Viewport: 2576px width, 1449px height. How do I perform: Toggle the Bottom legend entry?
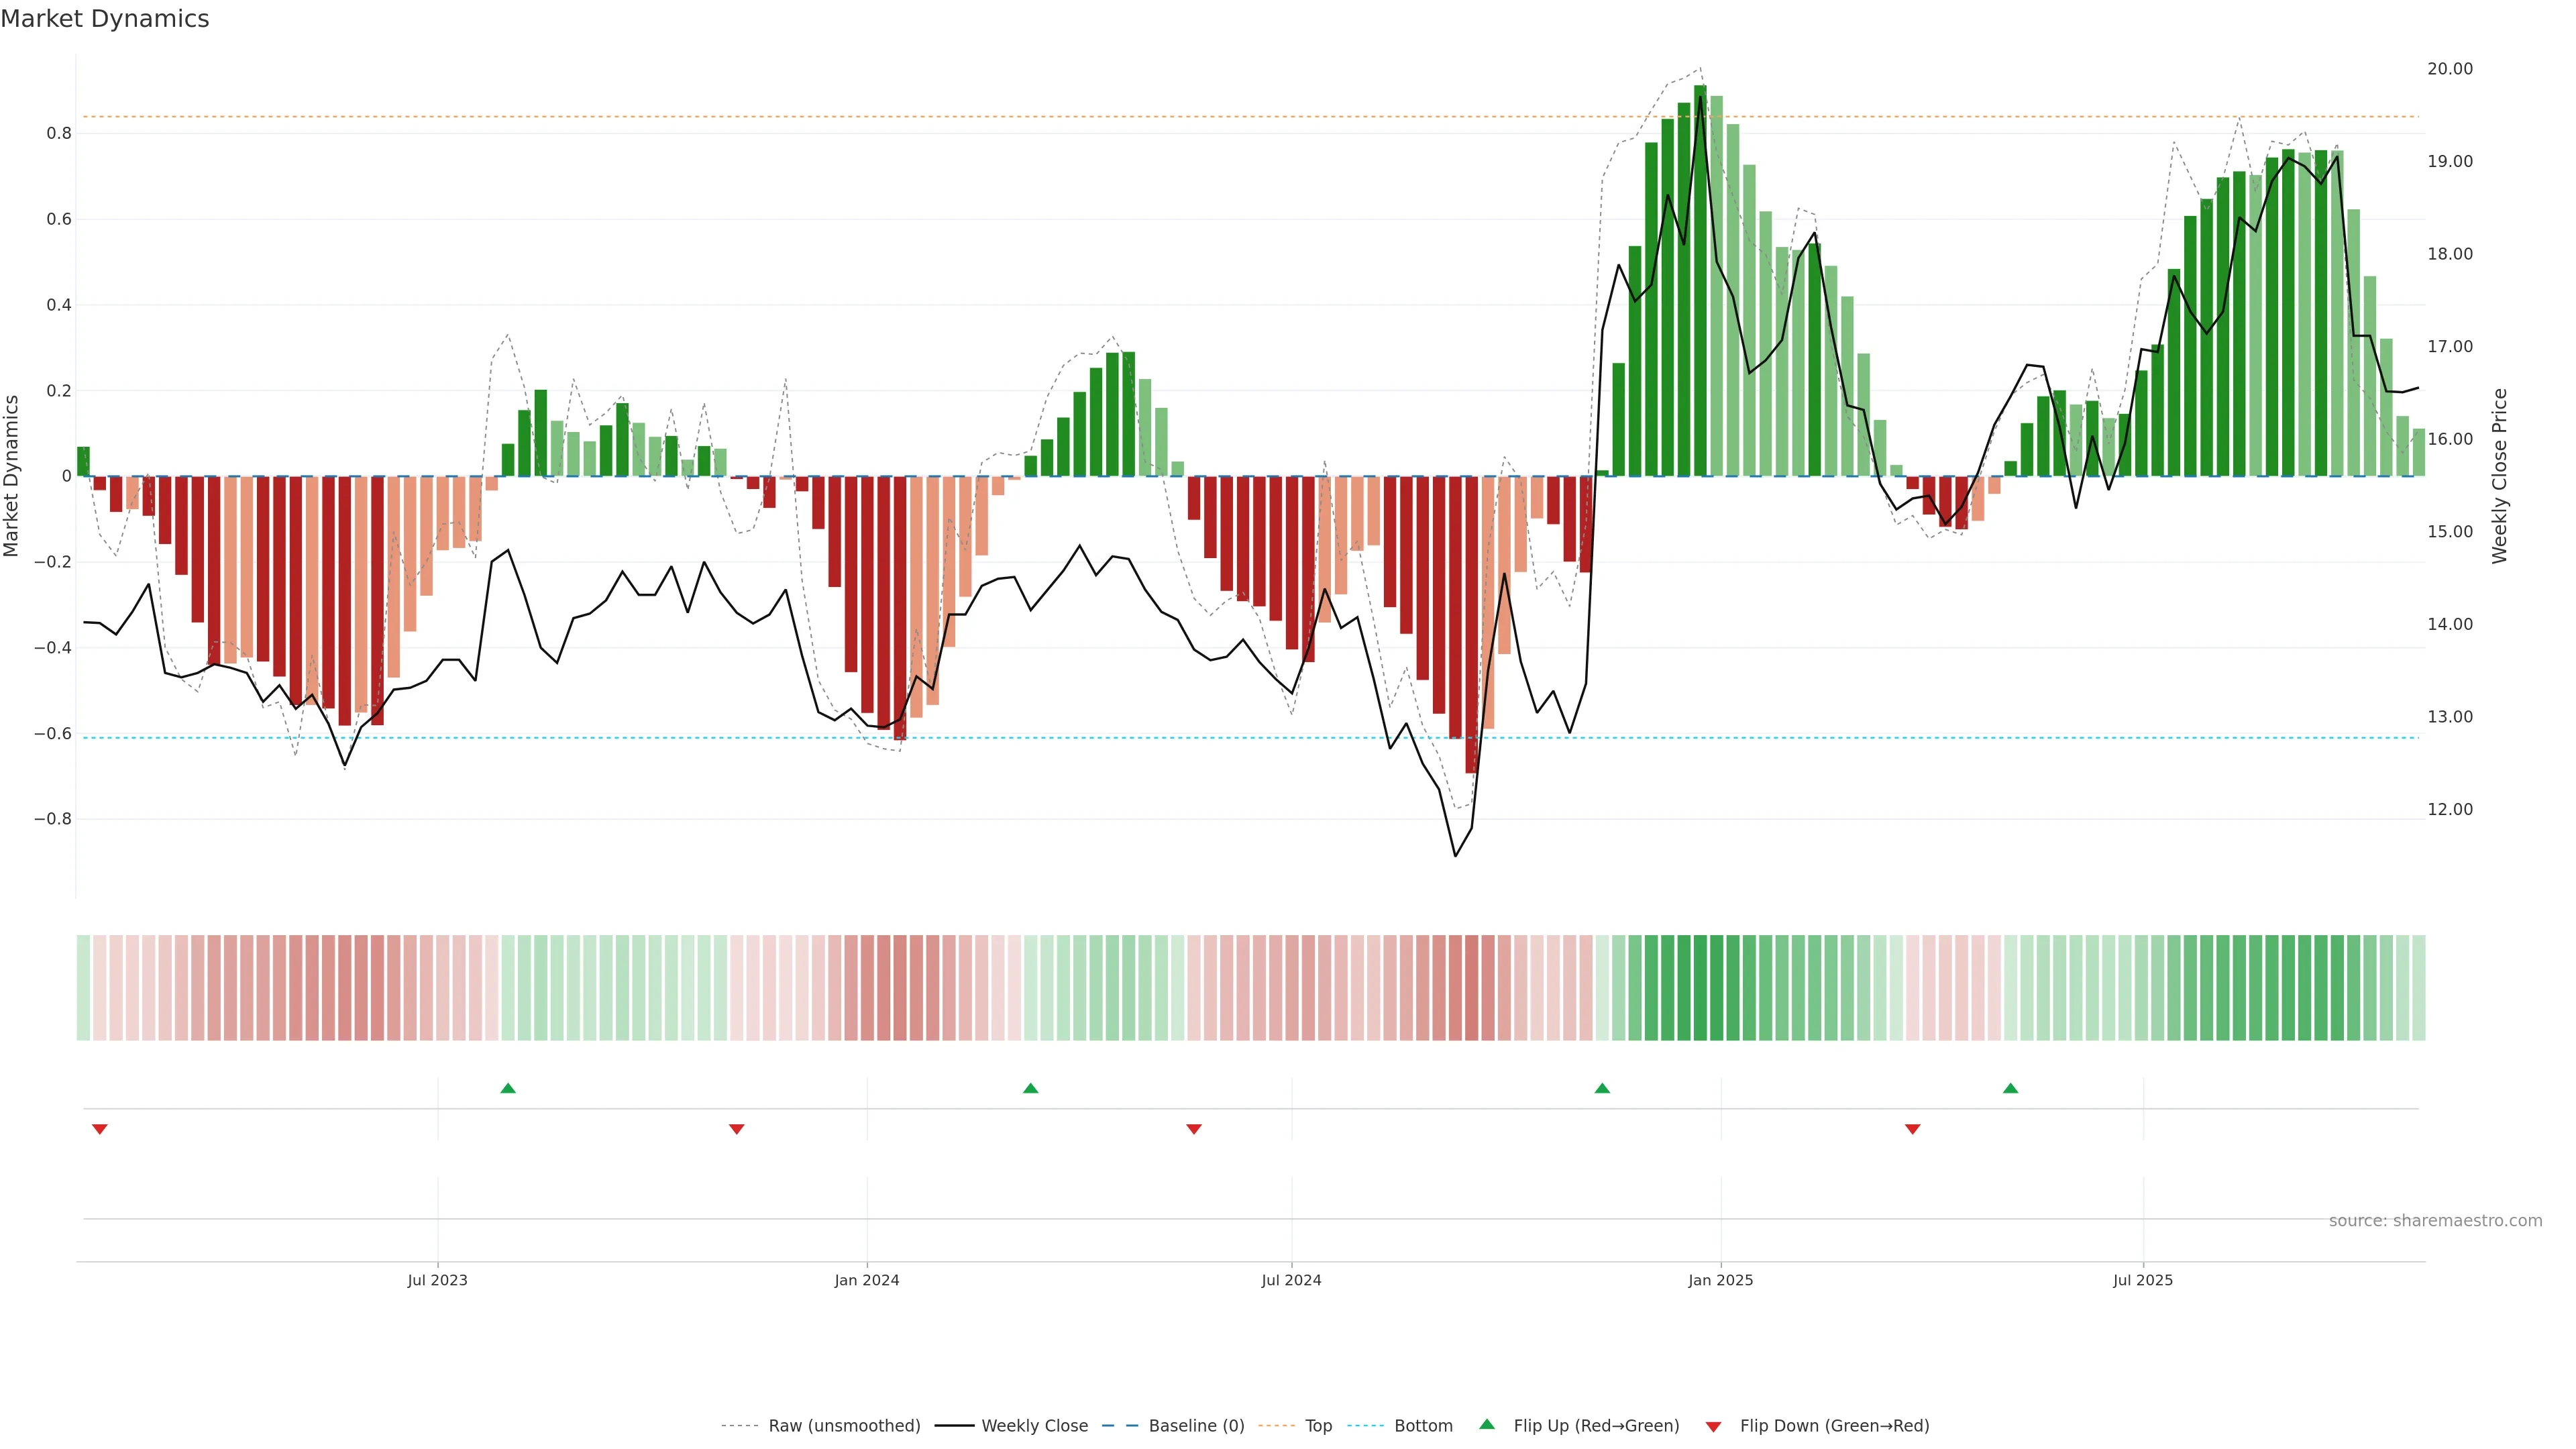pyautogui.click(x=1423, y=1426)
